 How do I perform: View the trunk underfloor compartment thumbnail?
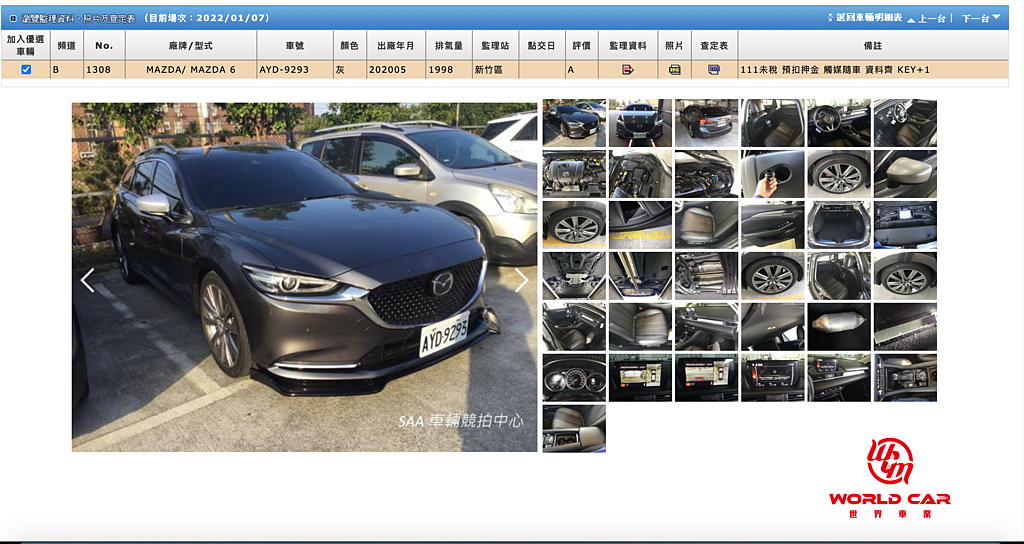(x=905, y=225)
